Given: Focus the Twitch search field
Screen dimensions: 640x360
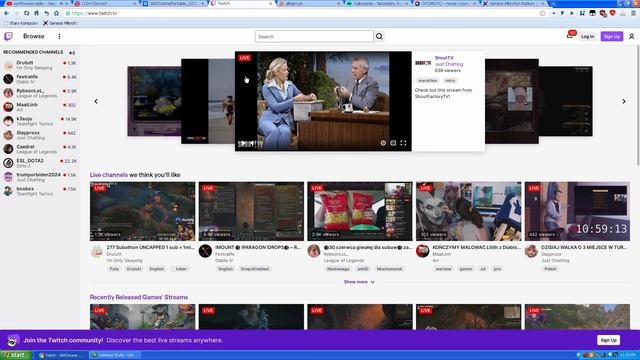Looking at the screenshot, I should point(314,36).
